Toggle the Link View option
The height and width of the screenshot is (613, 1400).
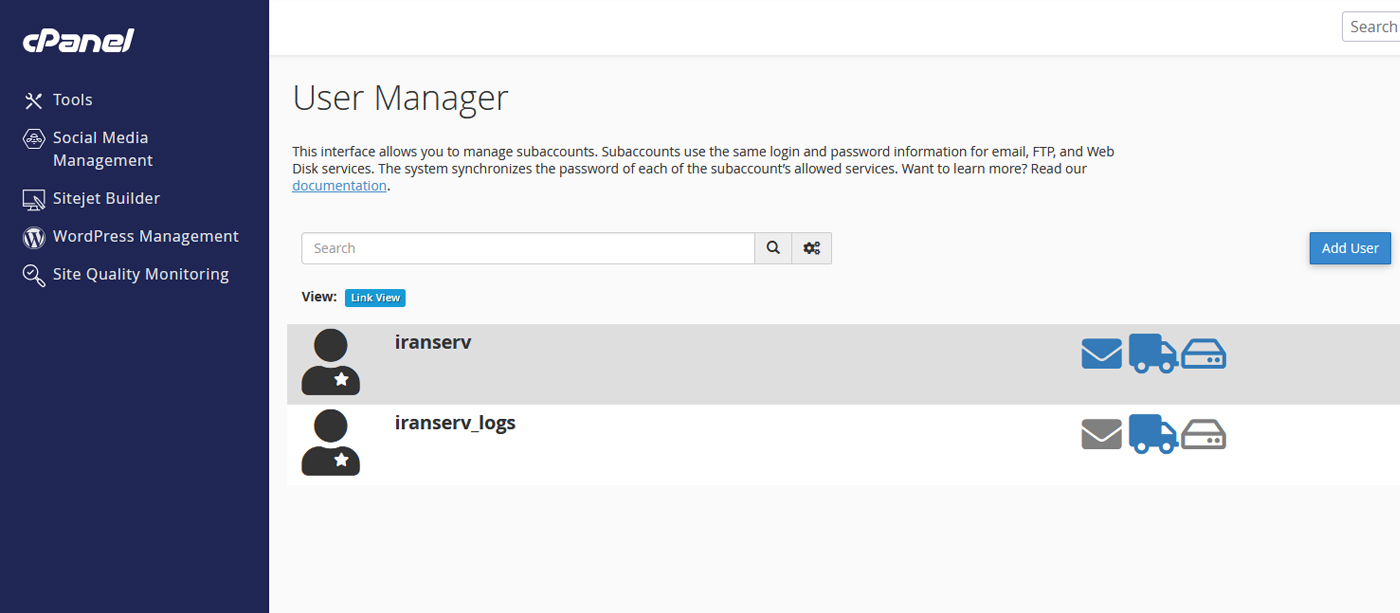(x=375, y=298)
